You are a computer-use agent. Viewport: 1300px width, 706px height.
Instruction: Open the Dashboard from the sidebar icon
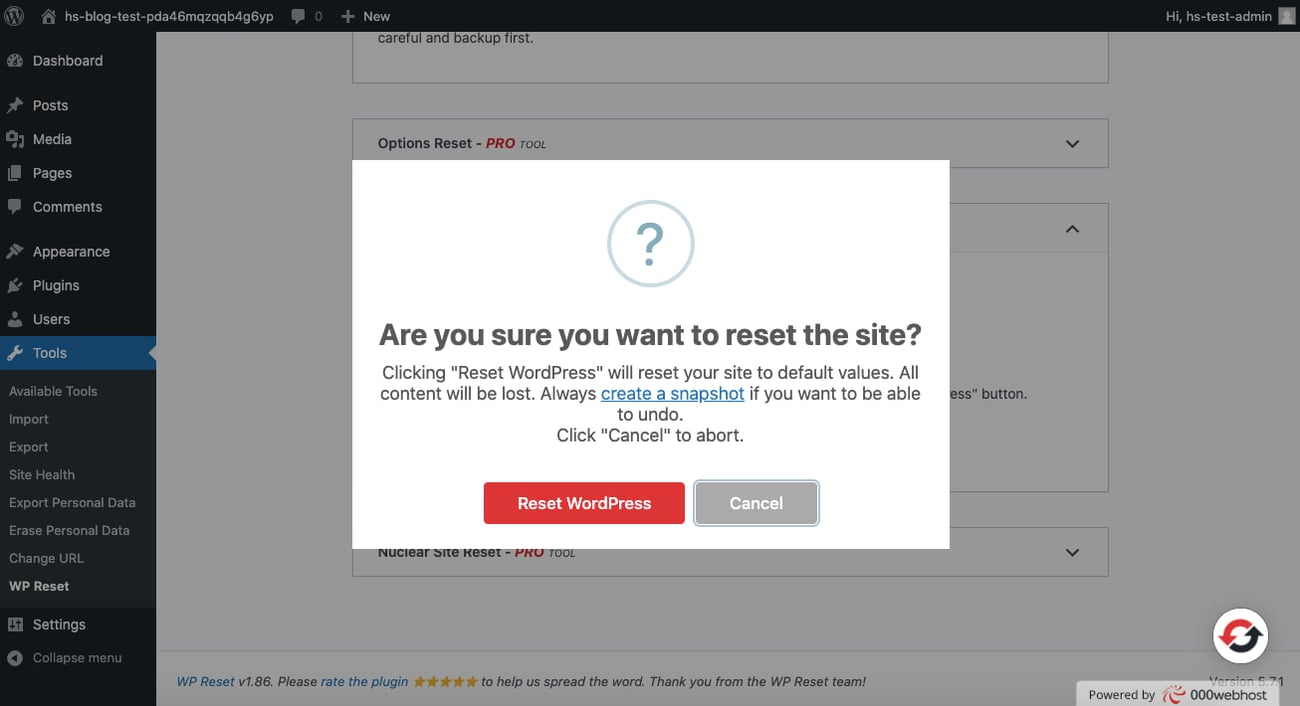16,60
